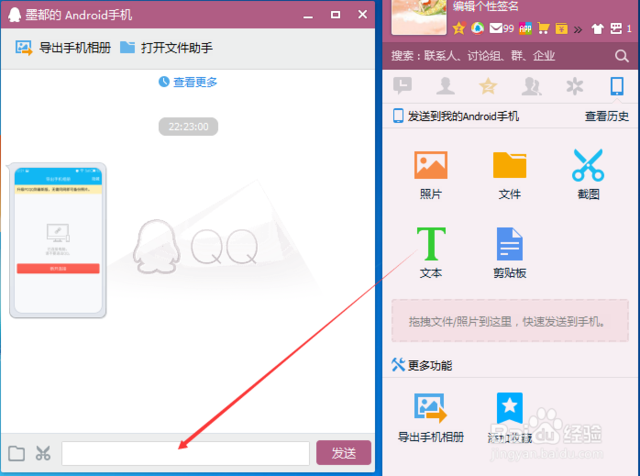Switch to the groups tab
This screenshot has width=640, height=476.
(531, 86)
